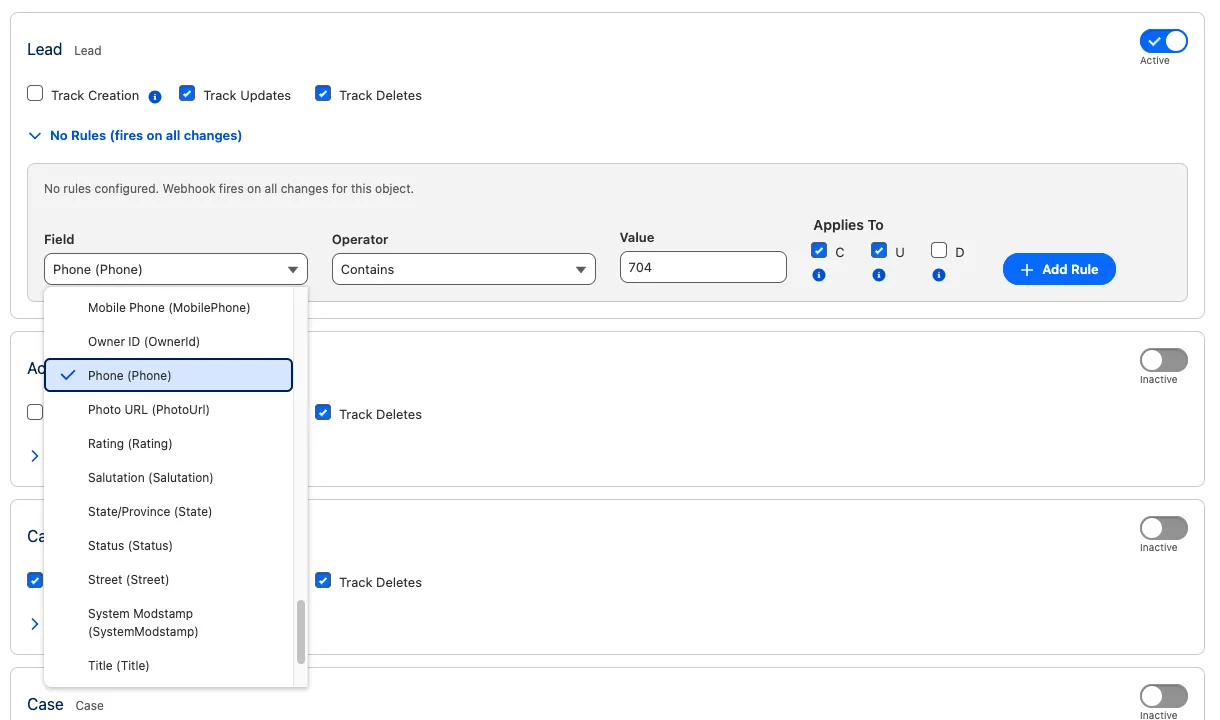Select Salutation (Salutation) option
This screenshot has height=720, width=1220.
click(x=169, y=478)
